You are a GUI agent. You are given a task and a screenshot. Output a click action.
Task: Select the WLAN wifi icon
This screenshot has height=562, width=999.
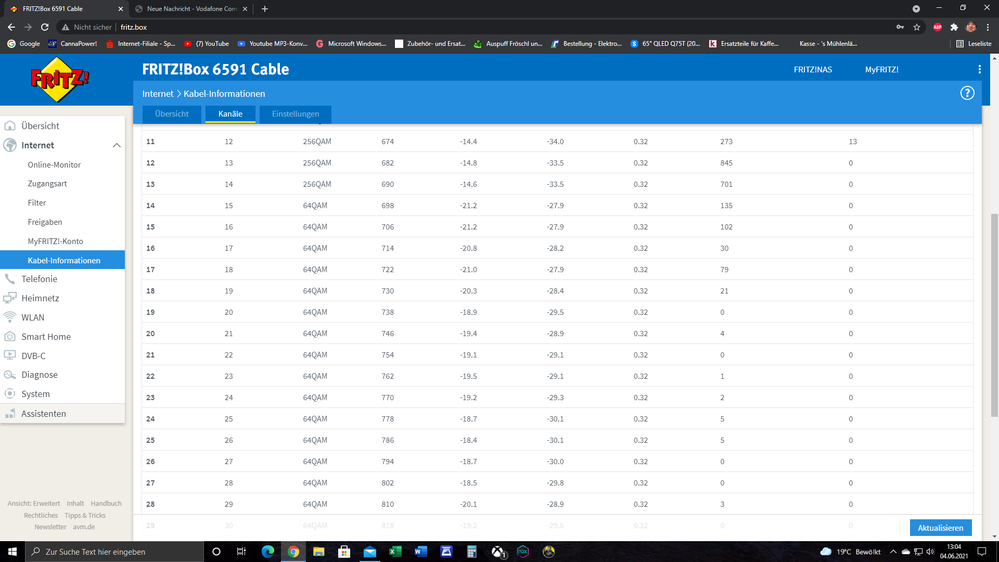[10, 317]
